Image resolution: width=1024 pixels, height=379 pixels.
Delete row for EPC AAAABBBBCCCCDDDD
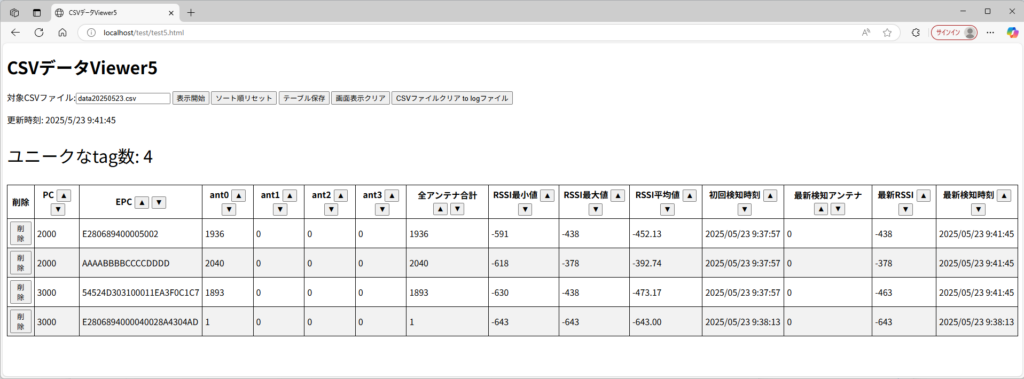[20, 263]
